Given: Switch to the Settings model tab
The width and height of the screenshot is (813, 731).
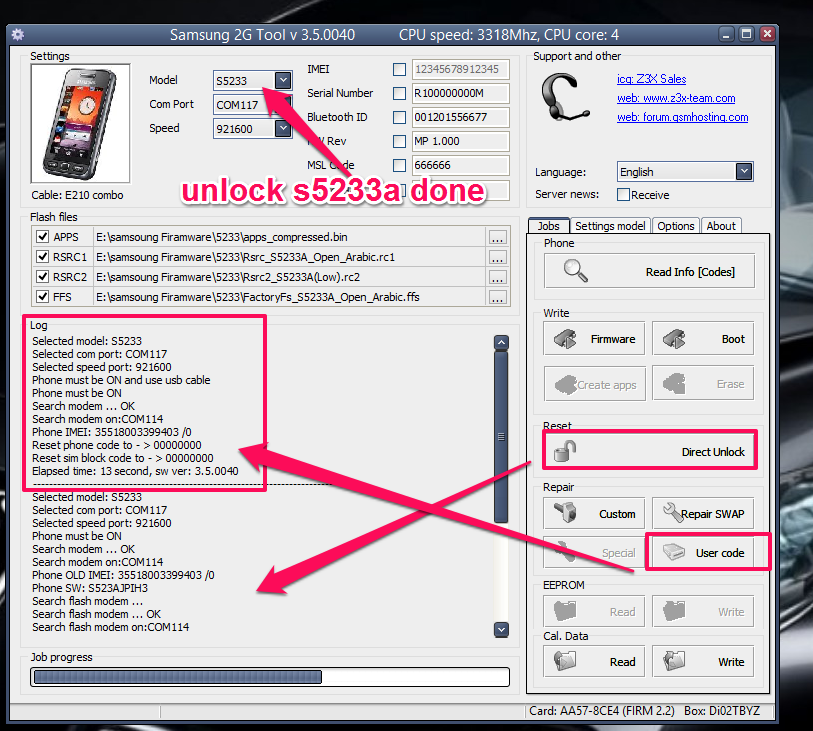Looking at the screenshot, I should pos(610,226).
